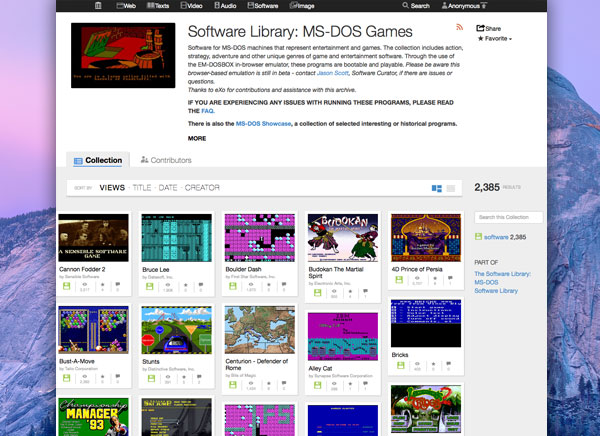Click software floppy icon on Alley Cat
This screenshot has width=600, height=436.
317,385
